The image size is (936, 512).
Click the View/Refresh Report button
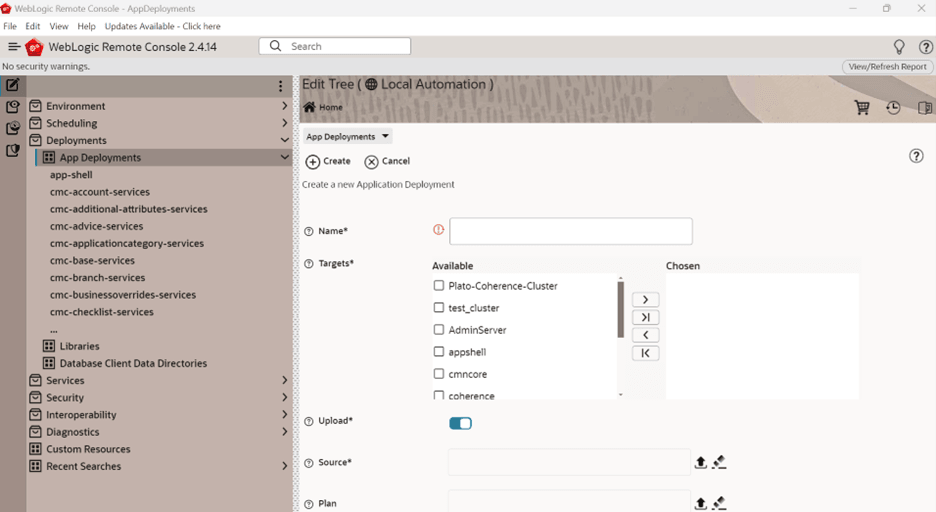[x=888, y=67]
